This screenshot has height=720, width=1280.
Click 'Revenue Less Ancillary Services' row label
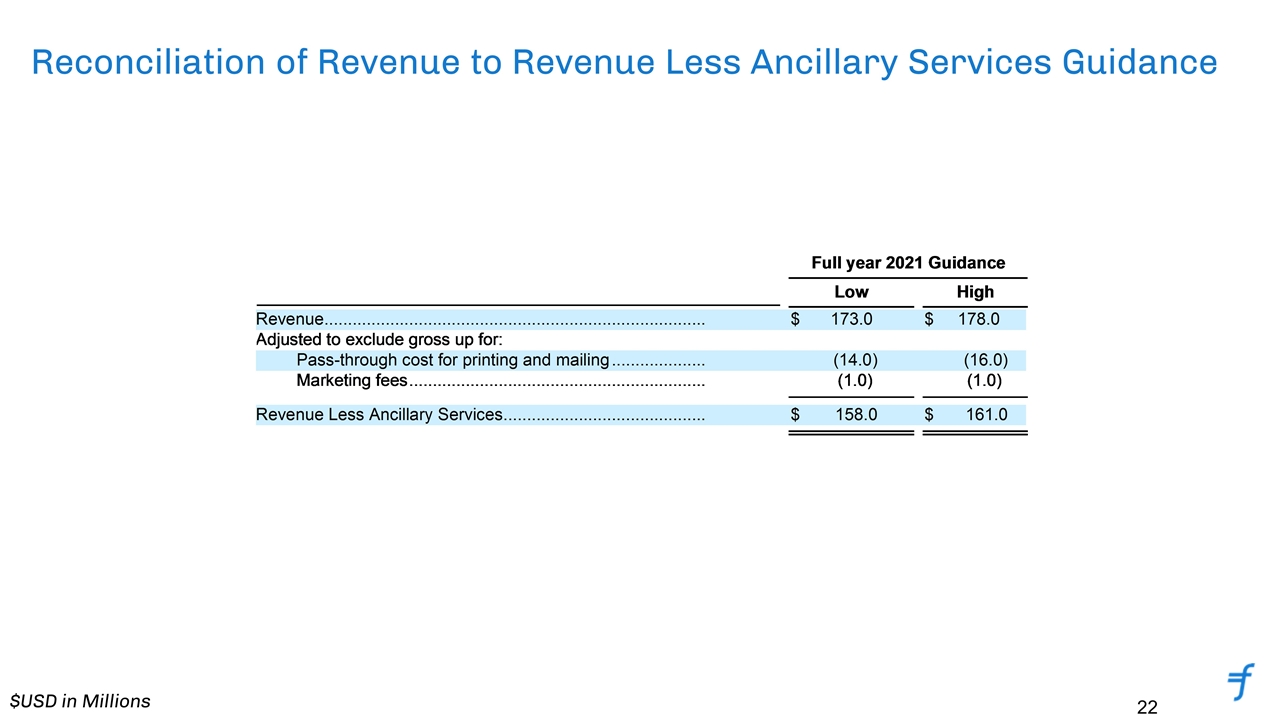[x=378, y=414]
